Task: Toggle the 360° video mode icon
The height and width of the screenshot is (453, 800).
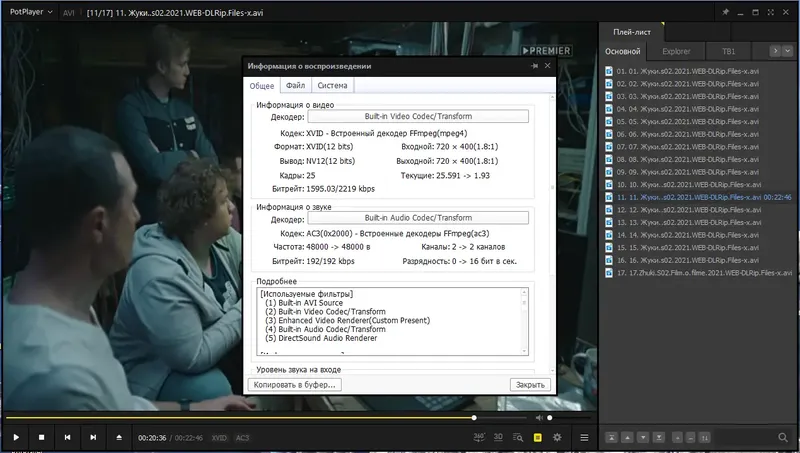Action: 479,437
